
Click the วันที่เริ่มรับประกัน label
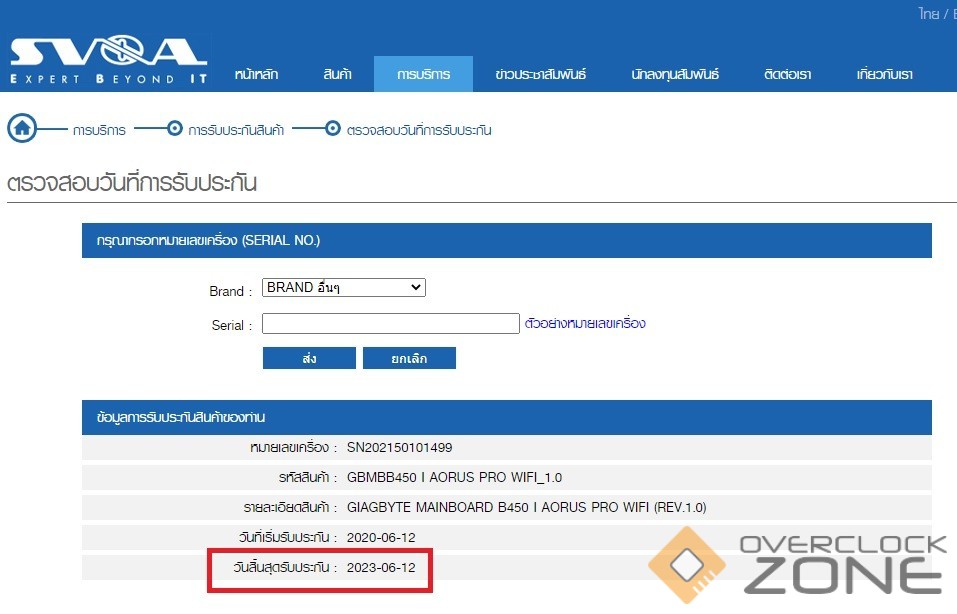pos(284,537)
